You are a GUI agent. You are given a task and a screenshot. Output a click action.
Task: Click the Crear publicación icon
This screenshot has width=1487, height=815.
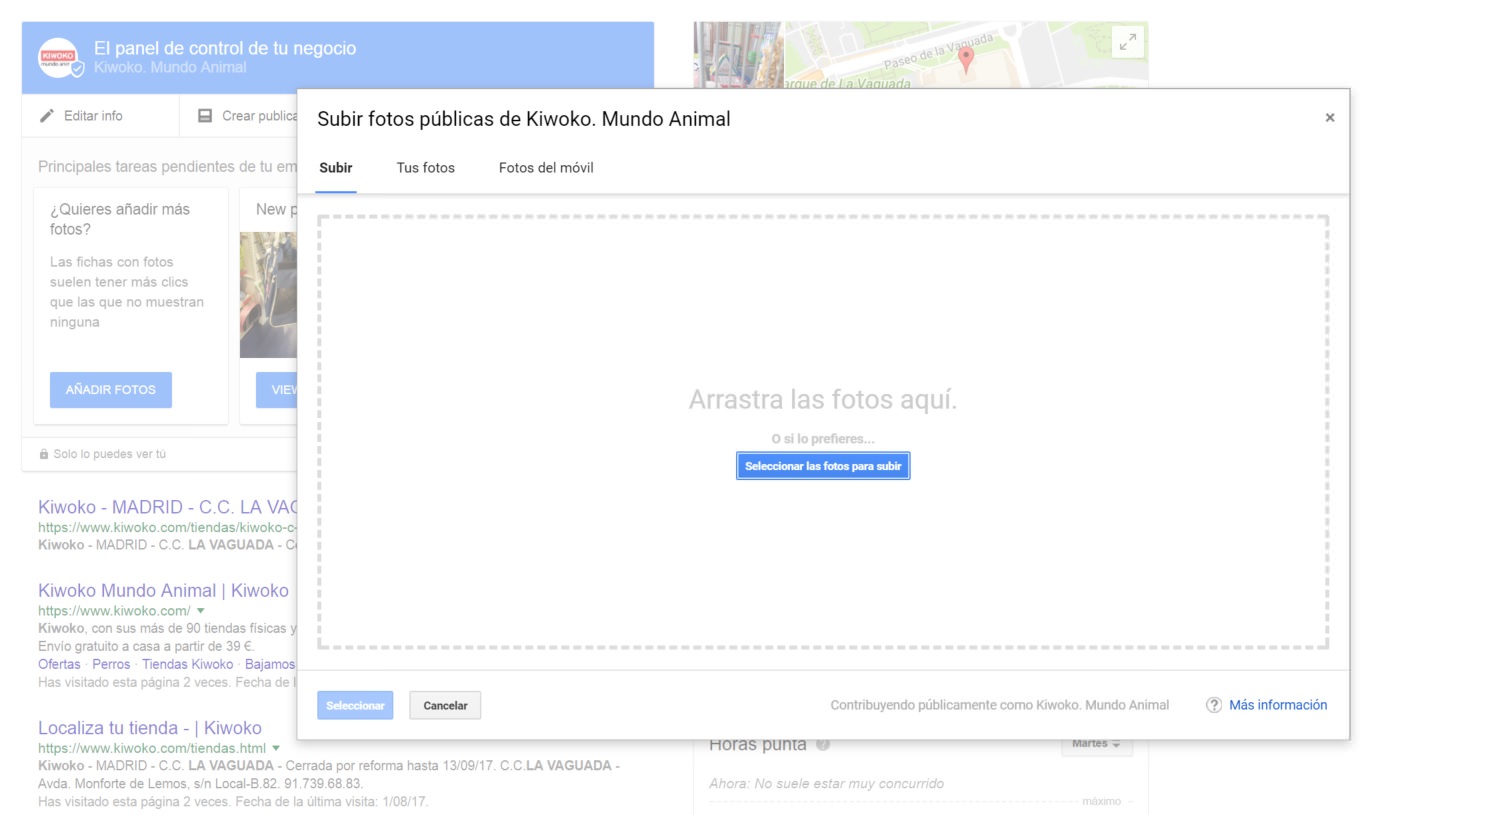(x=205, y=116)
